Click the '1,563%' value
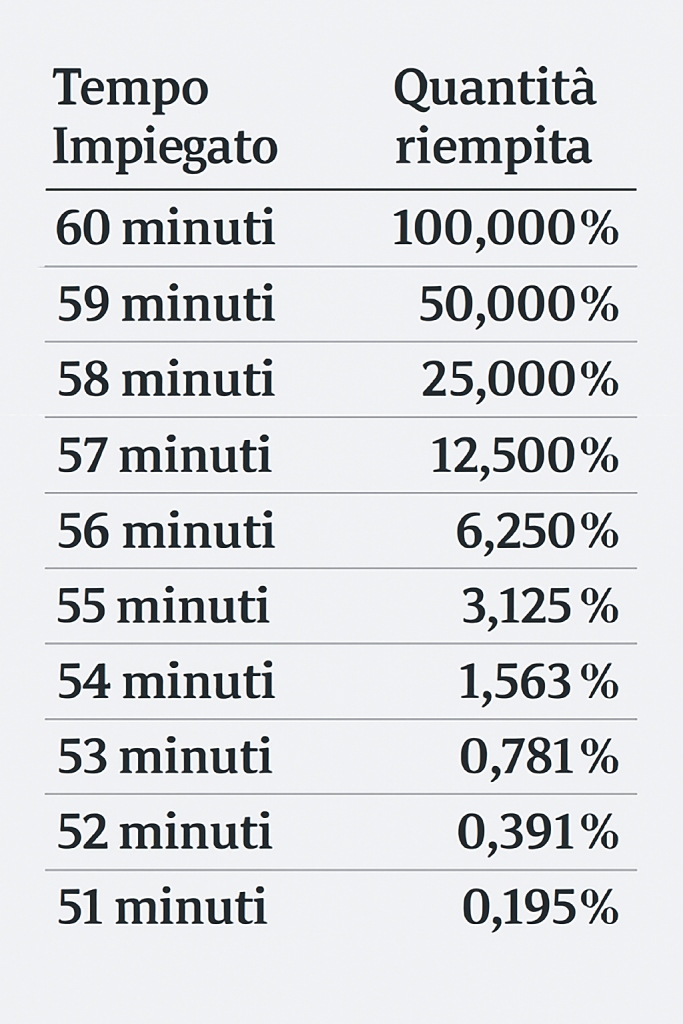 point(539,682)
